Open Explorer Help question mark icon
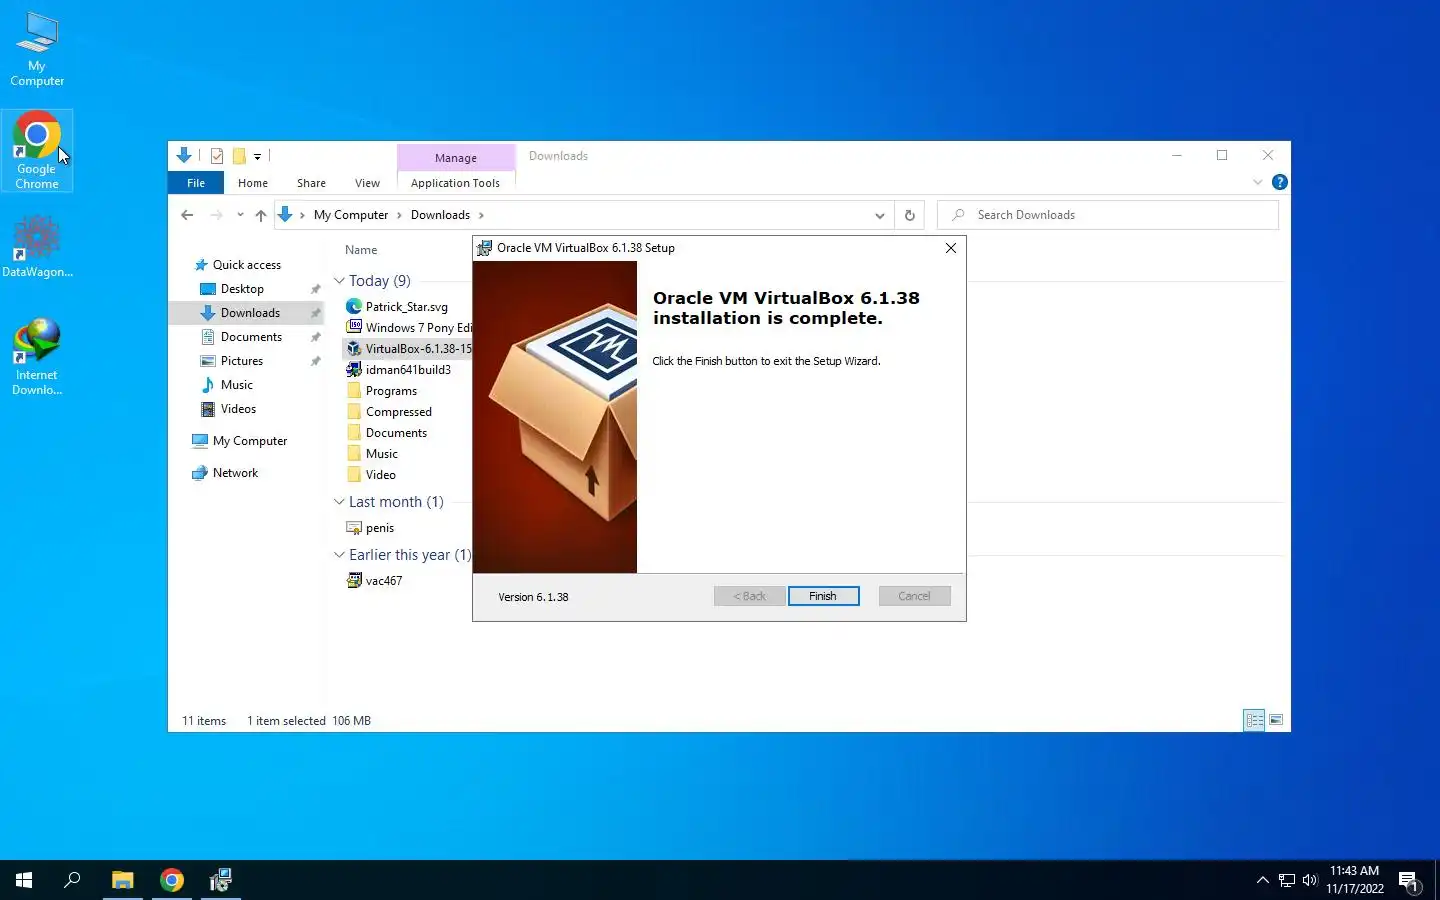Viewport: 1440px width, 900px height. 1279,182
